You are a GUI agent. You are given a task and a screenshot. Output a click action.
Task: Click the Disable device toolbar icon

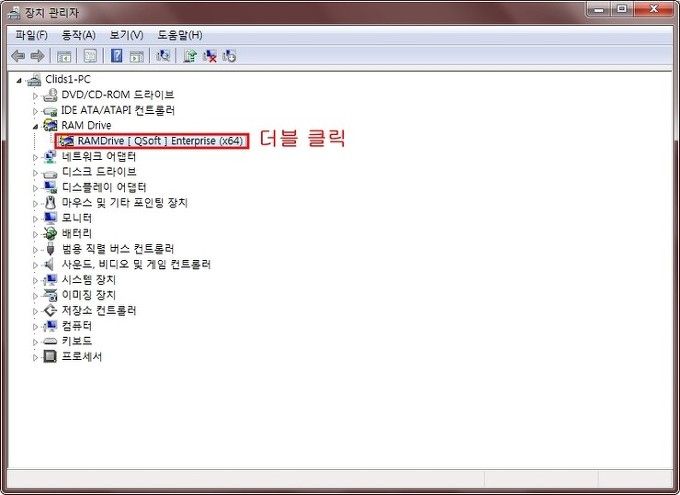229,56
